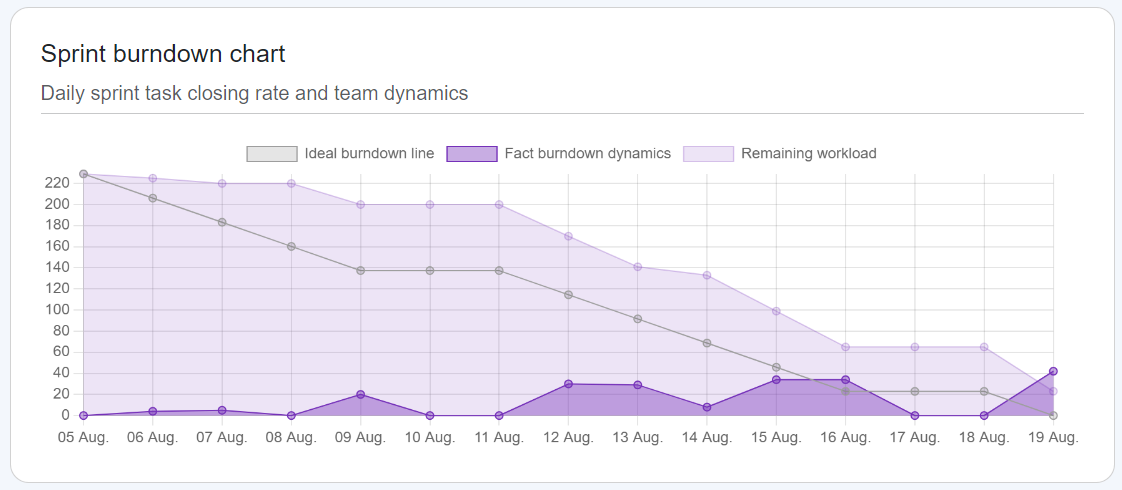Image resolution: width=1122 pixels, height=490 pixels.
Task: Click the Ideal burndown point on 06 Aug.
Action: point(153,198)
